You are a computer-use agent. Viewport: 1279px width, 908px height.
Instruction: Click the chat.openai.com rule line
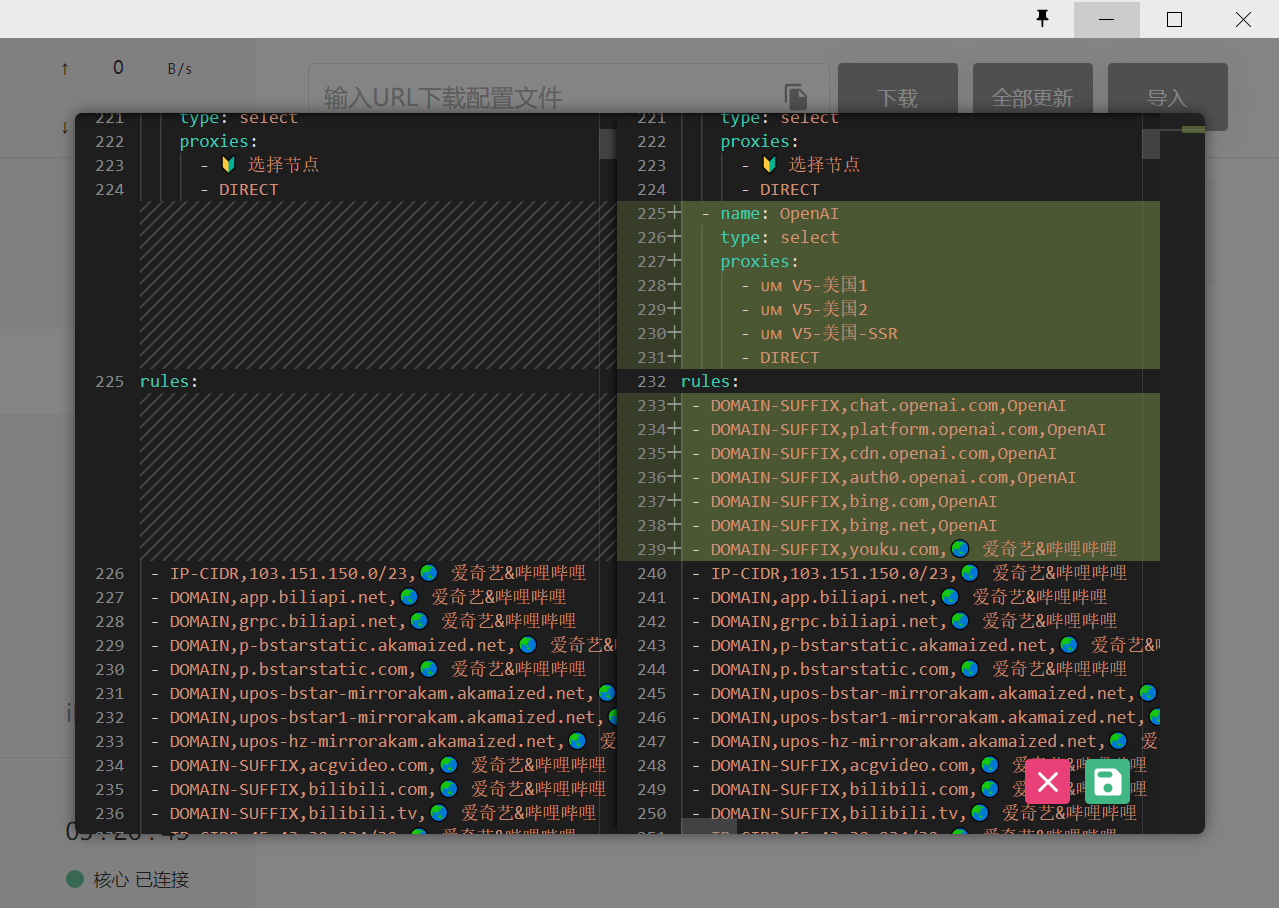click(879, 405)
